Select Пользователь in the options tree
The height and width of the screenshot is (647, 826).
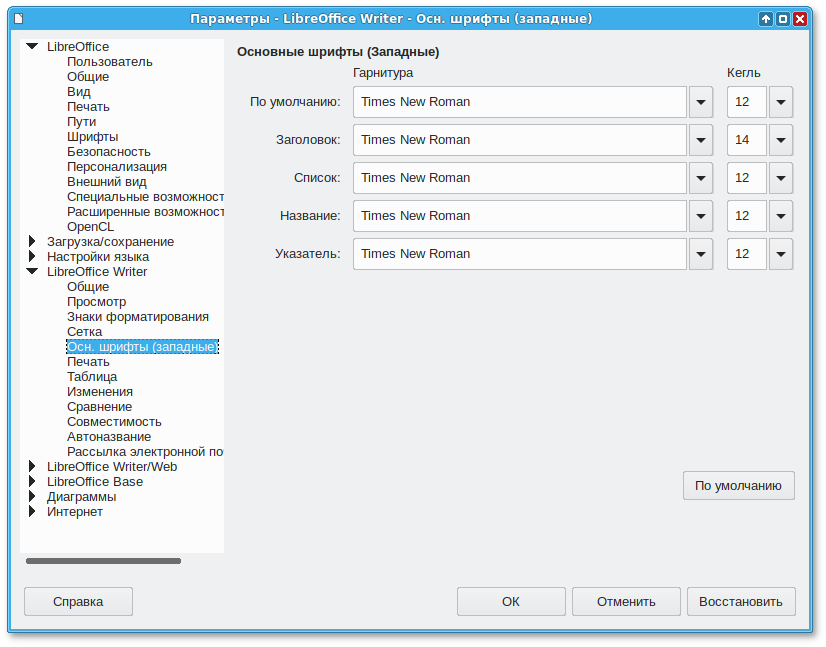pyautogui.click(x=110, y=62)
